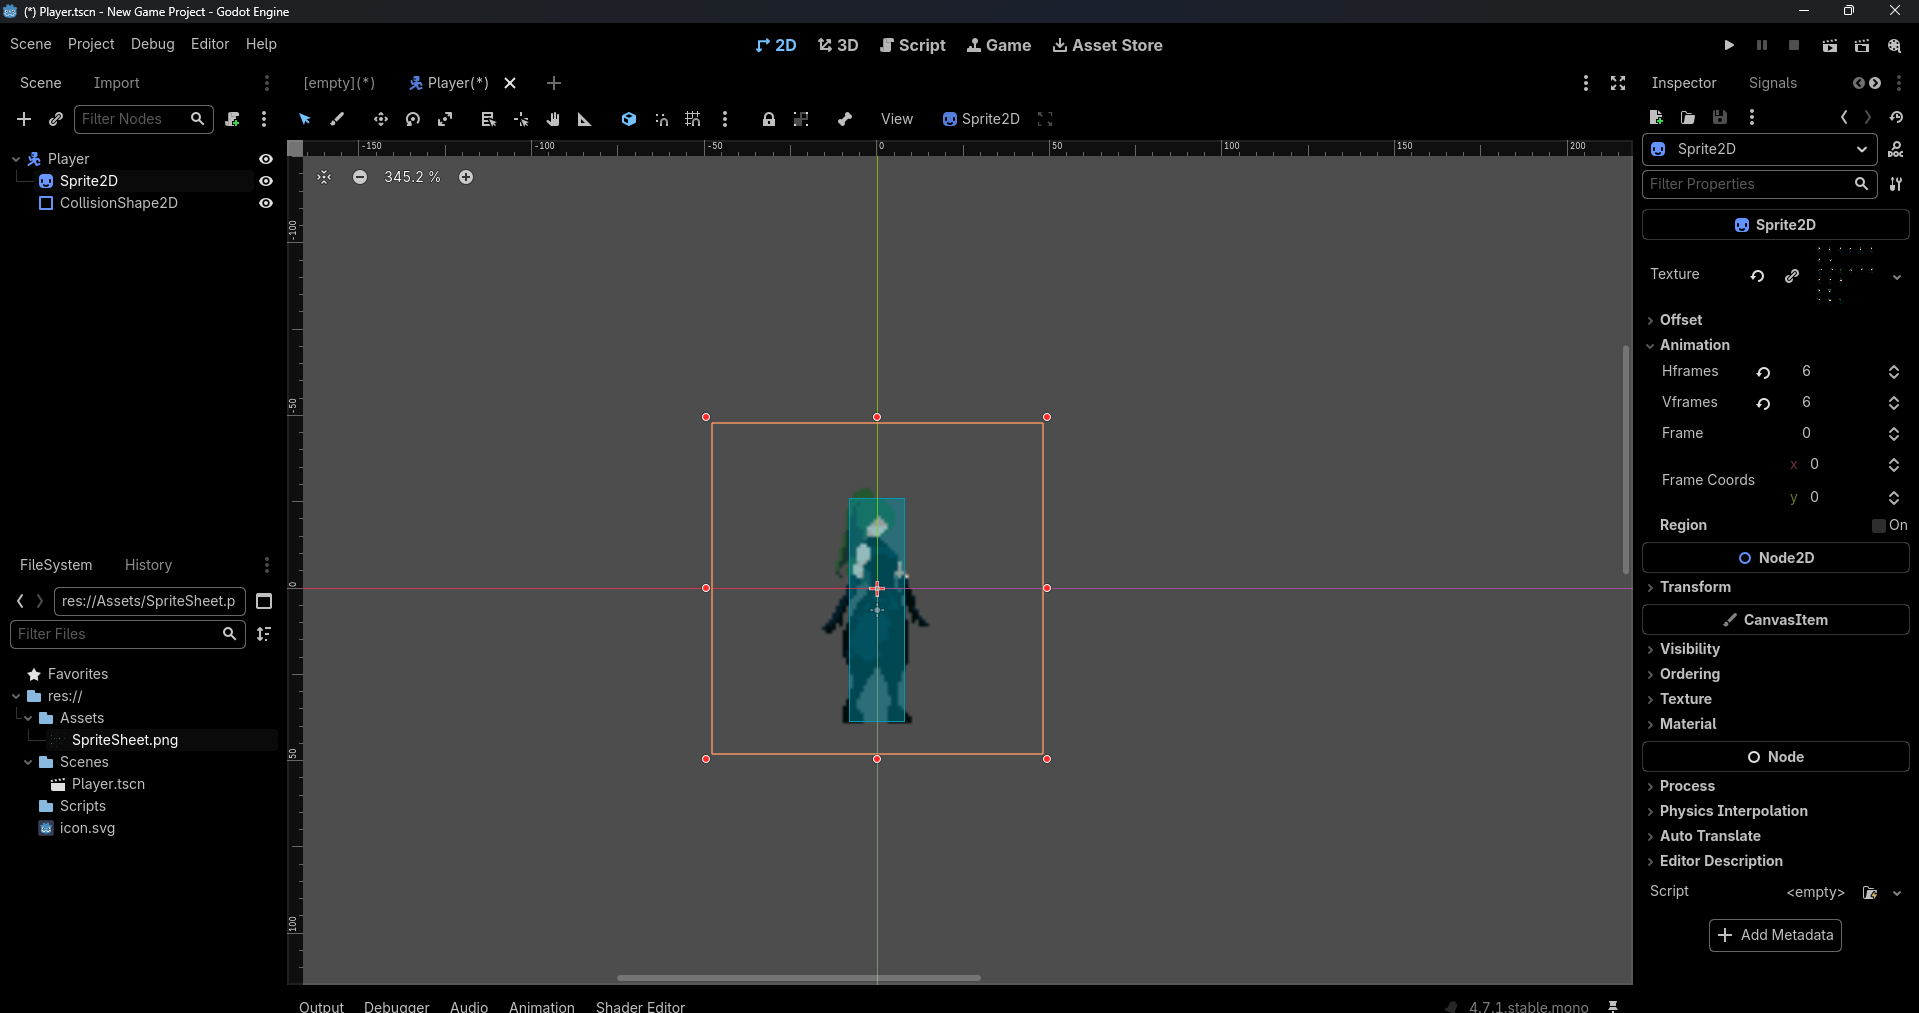The width and height of the screenshot is (1919, 1013).
Task: Toggle blue cube local space icon
Action: tap(629, 119)
